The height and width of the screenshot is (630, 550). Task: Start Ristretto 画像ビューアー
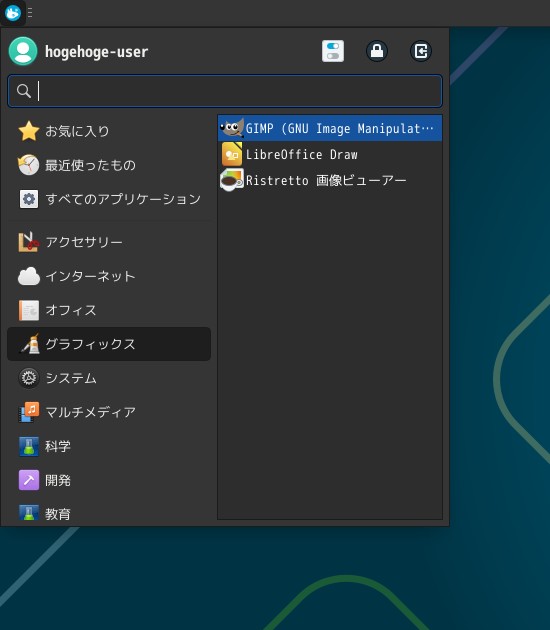(x=330, y=180)
